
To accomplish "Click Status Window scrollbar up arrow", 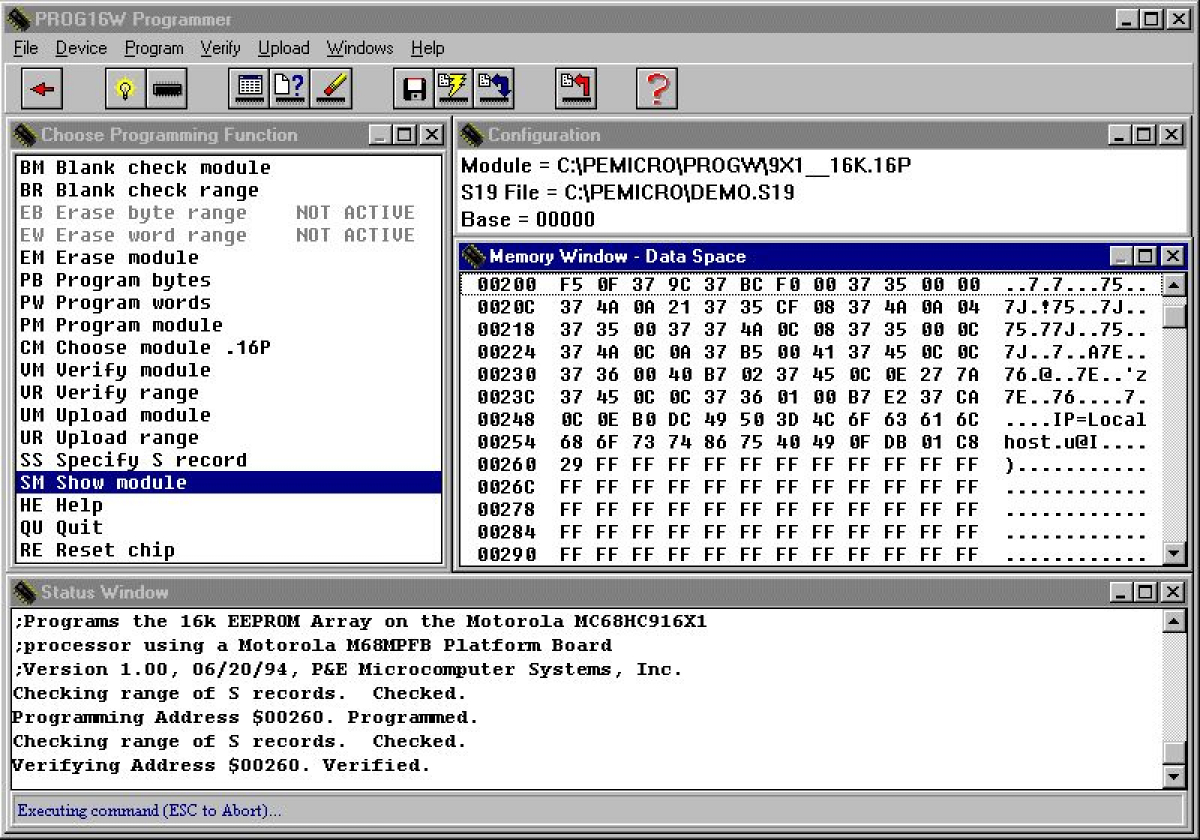I will [x=1174, y=622].
